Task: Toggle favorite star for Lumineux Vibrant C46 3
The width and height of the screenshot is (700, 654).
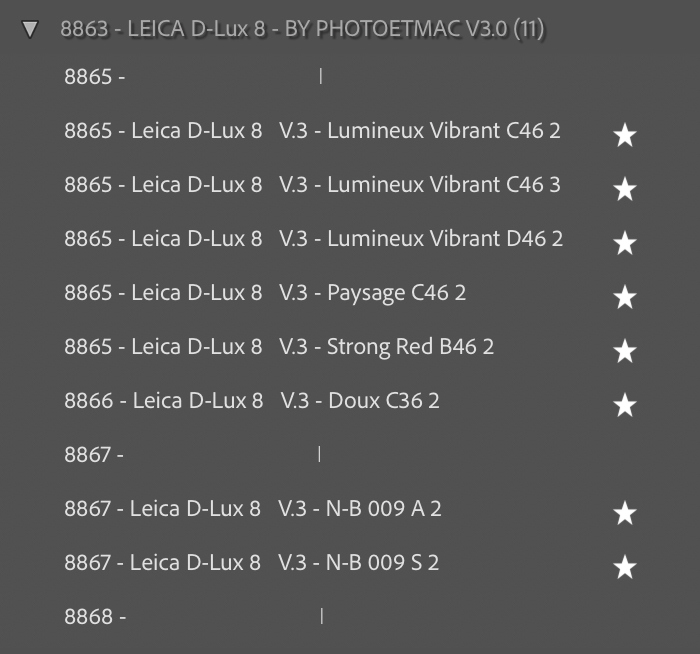Action: (x=625, y=189)
